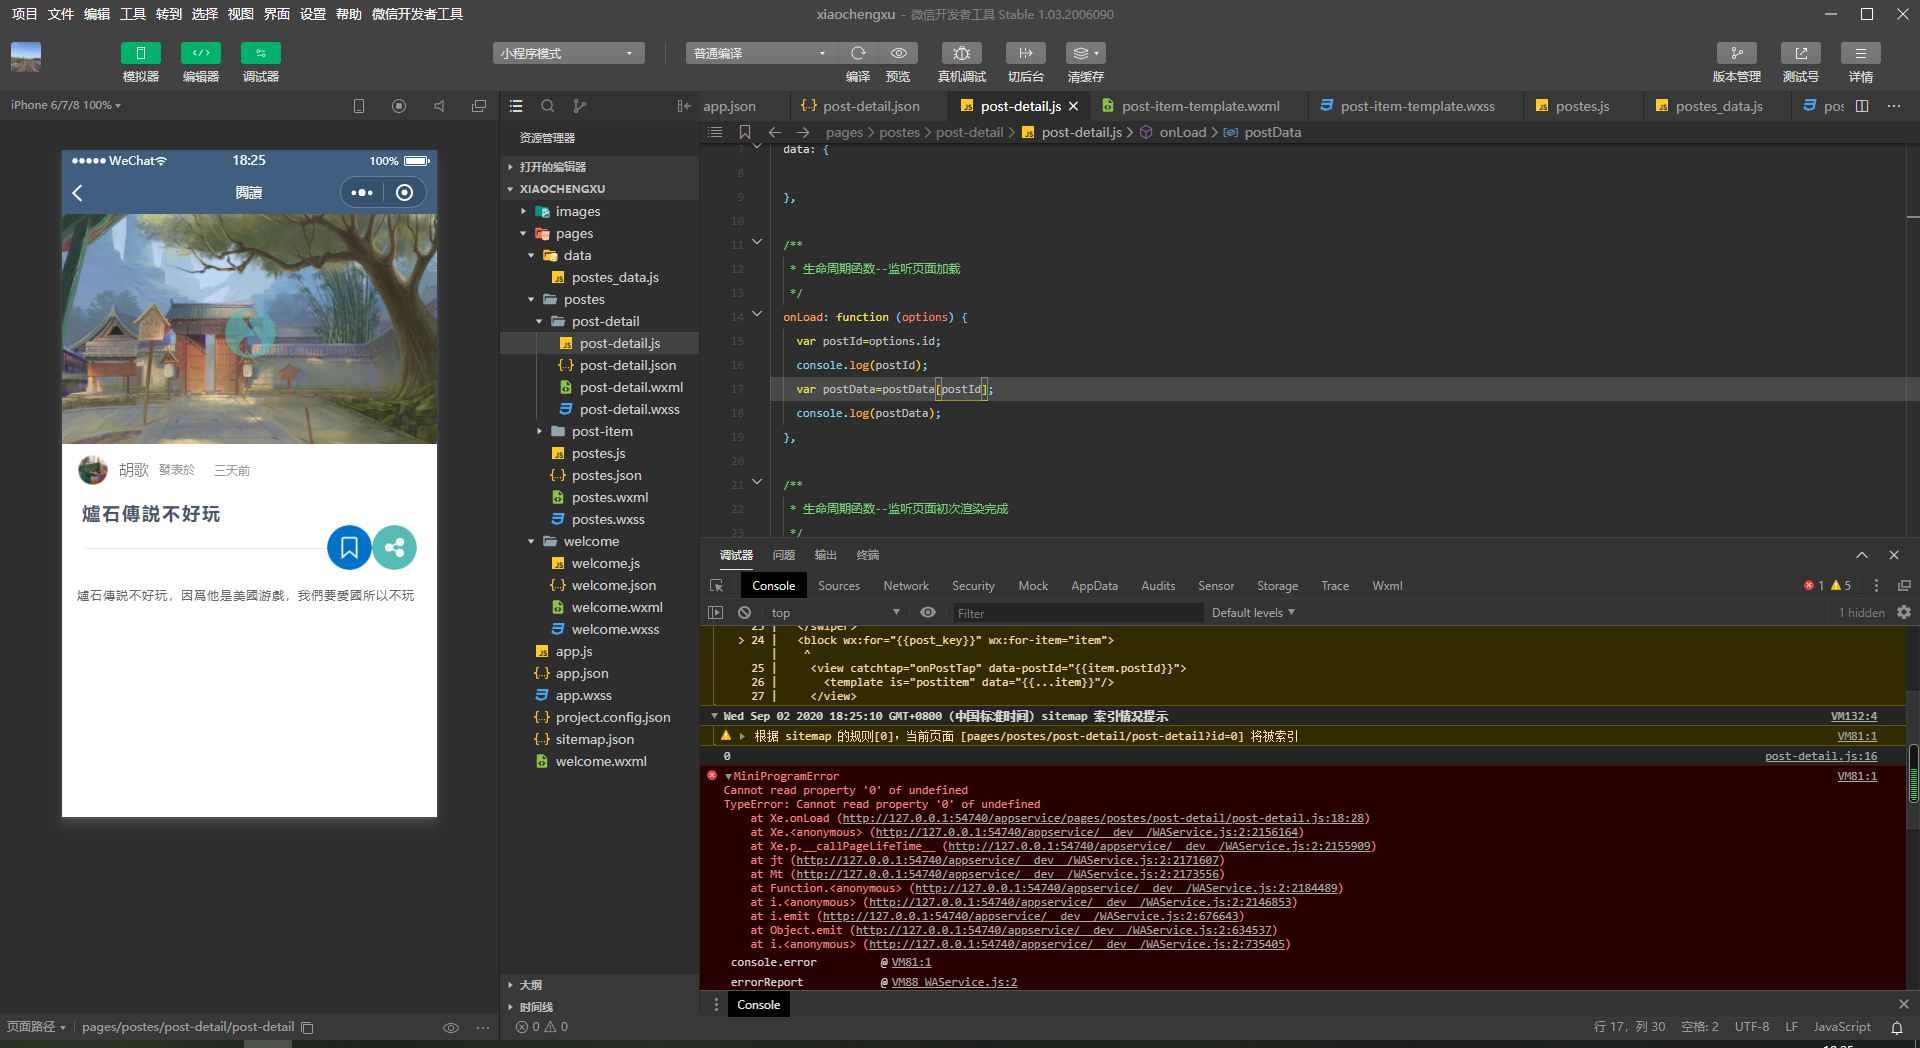This screenshot has width=1920, height=1048.
Task: Click the test account icon
Action: coord(1801,53)
